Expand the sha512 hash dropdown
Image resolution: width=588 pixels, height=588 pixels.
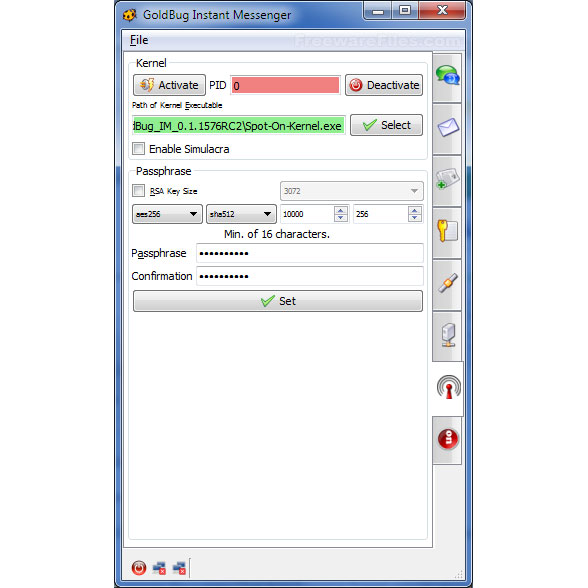[241, 214]
